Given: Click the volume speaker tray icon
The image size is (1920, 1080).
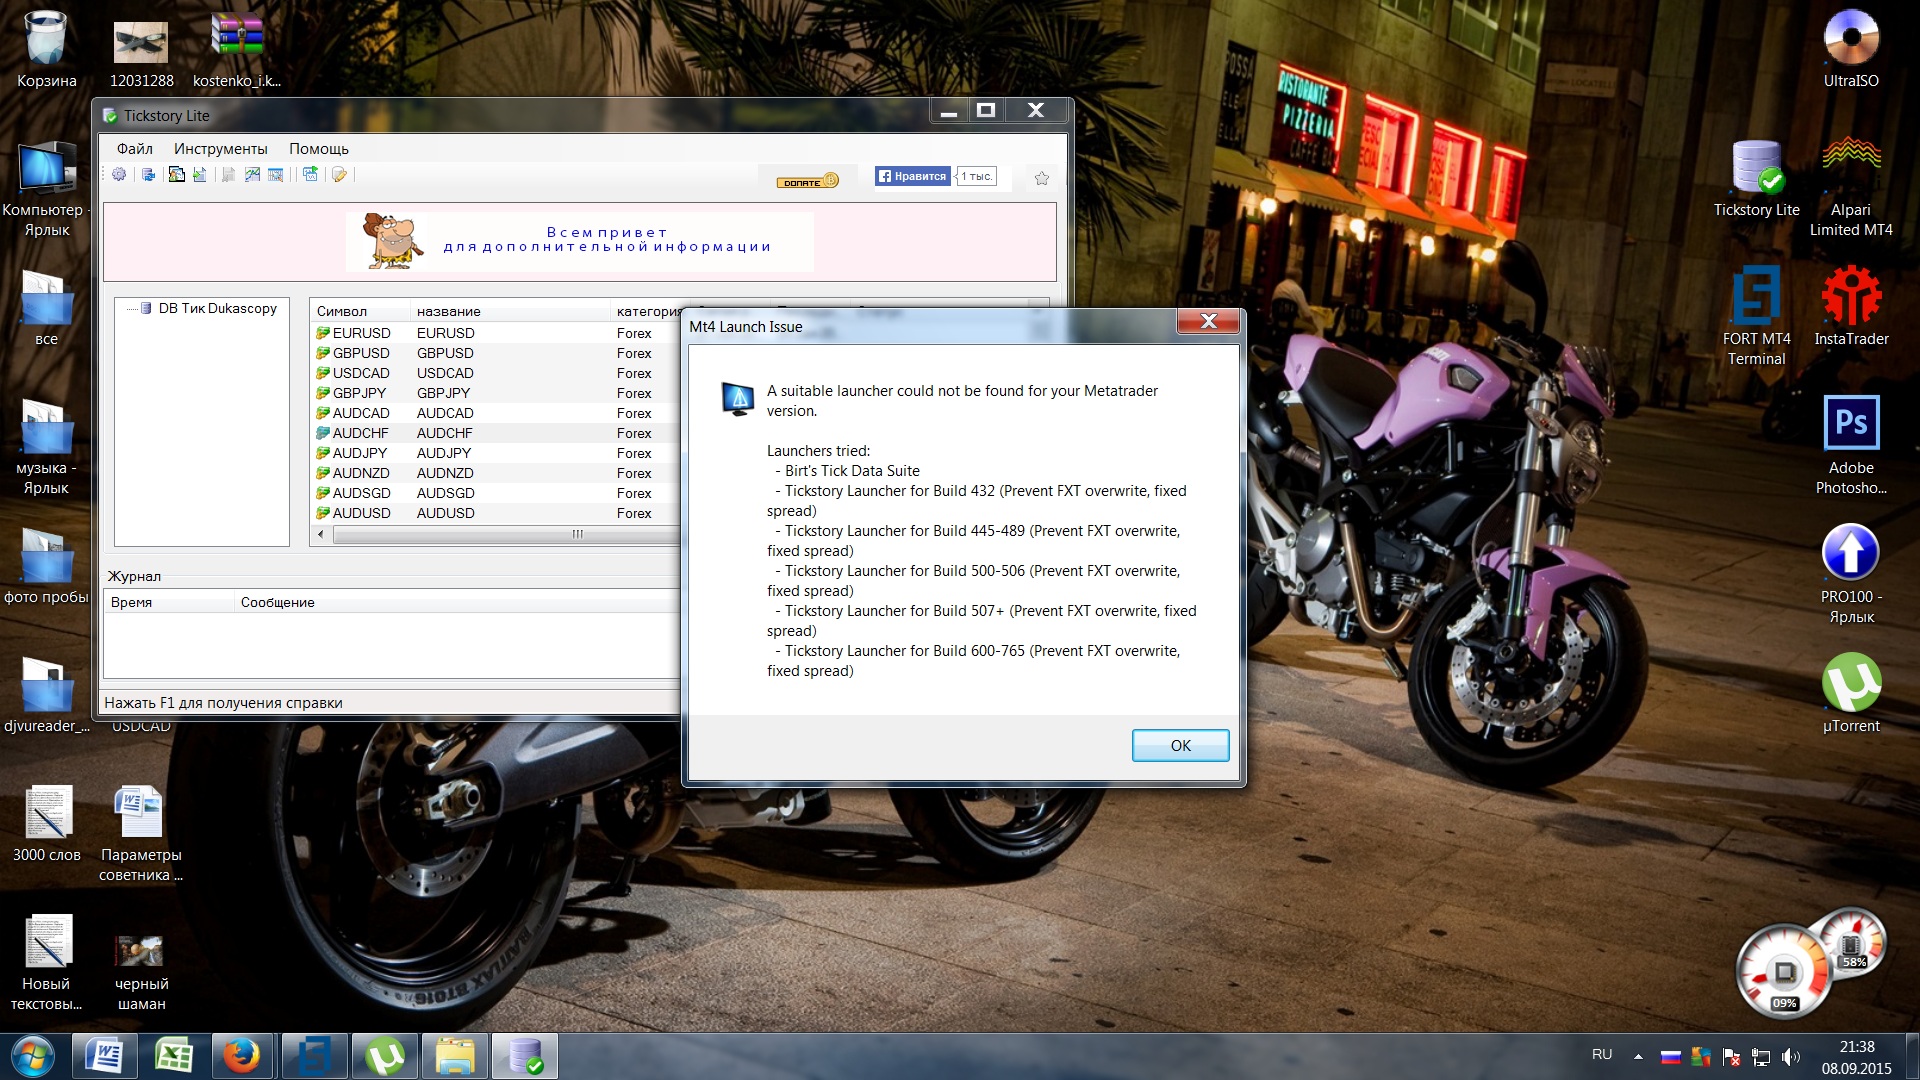Looking at the screenshot, I should (1790, 1057).
